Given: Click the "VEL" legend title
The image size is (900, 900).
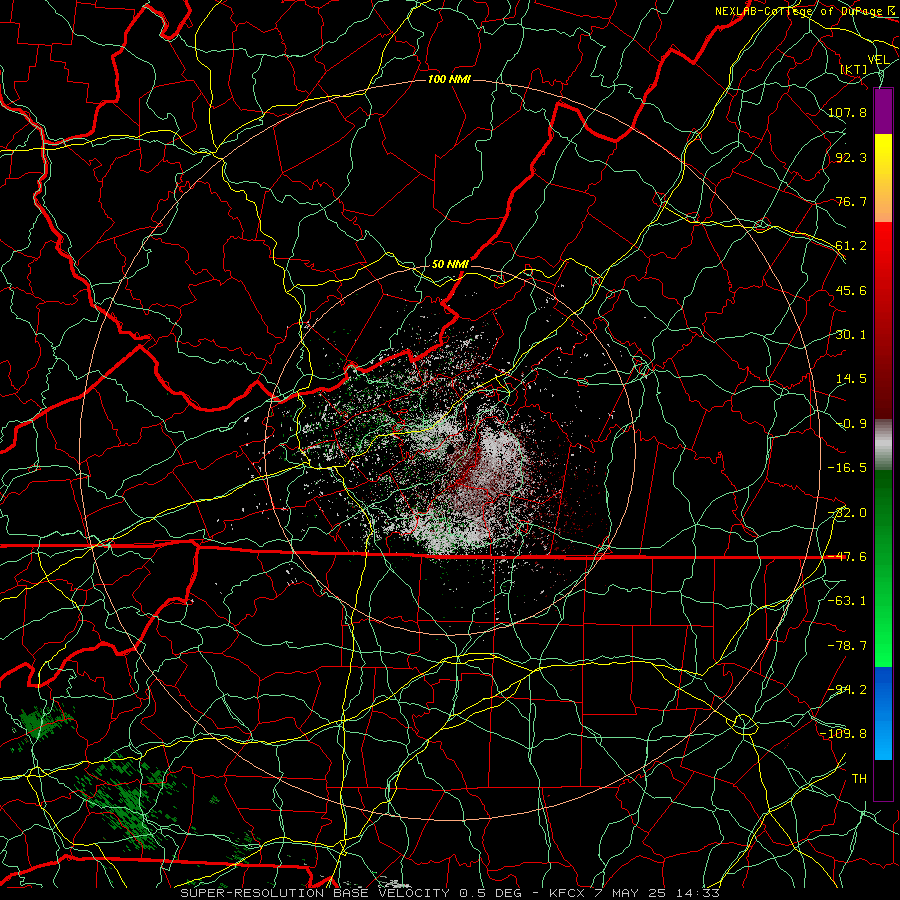Looking at the screenshot, I should pyautogui.click(x=878, y=60).
